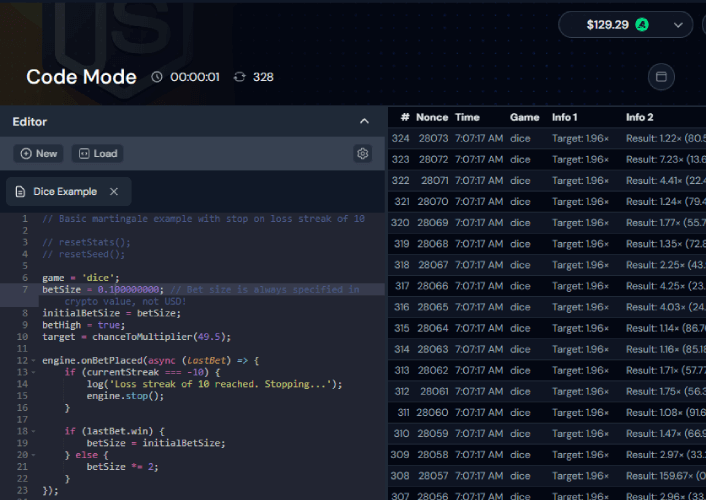The height and width of the screenshot is (500, 706).
Task: Select bet row number 324
Action: (547, 138)
